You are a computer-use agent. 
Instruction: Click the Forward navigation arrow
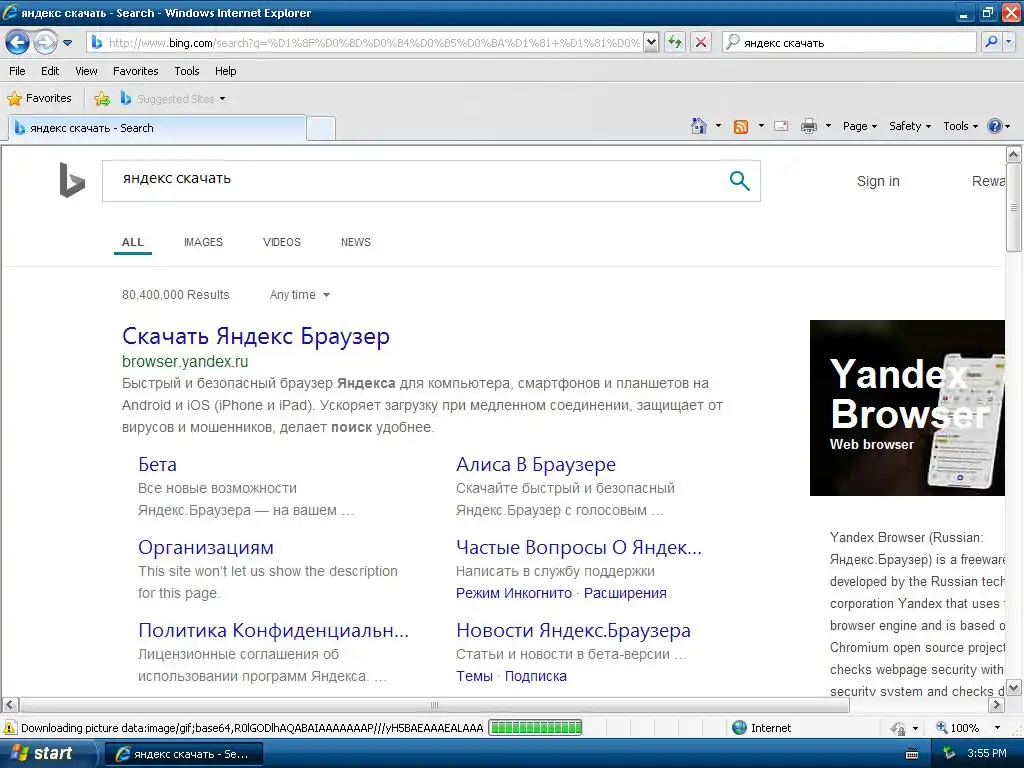(45, 43)
